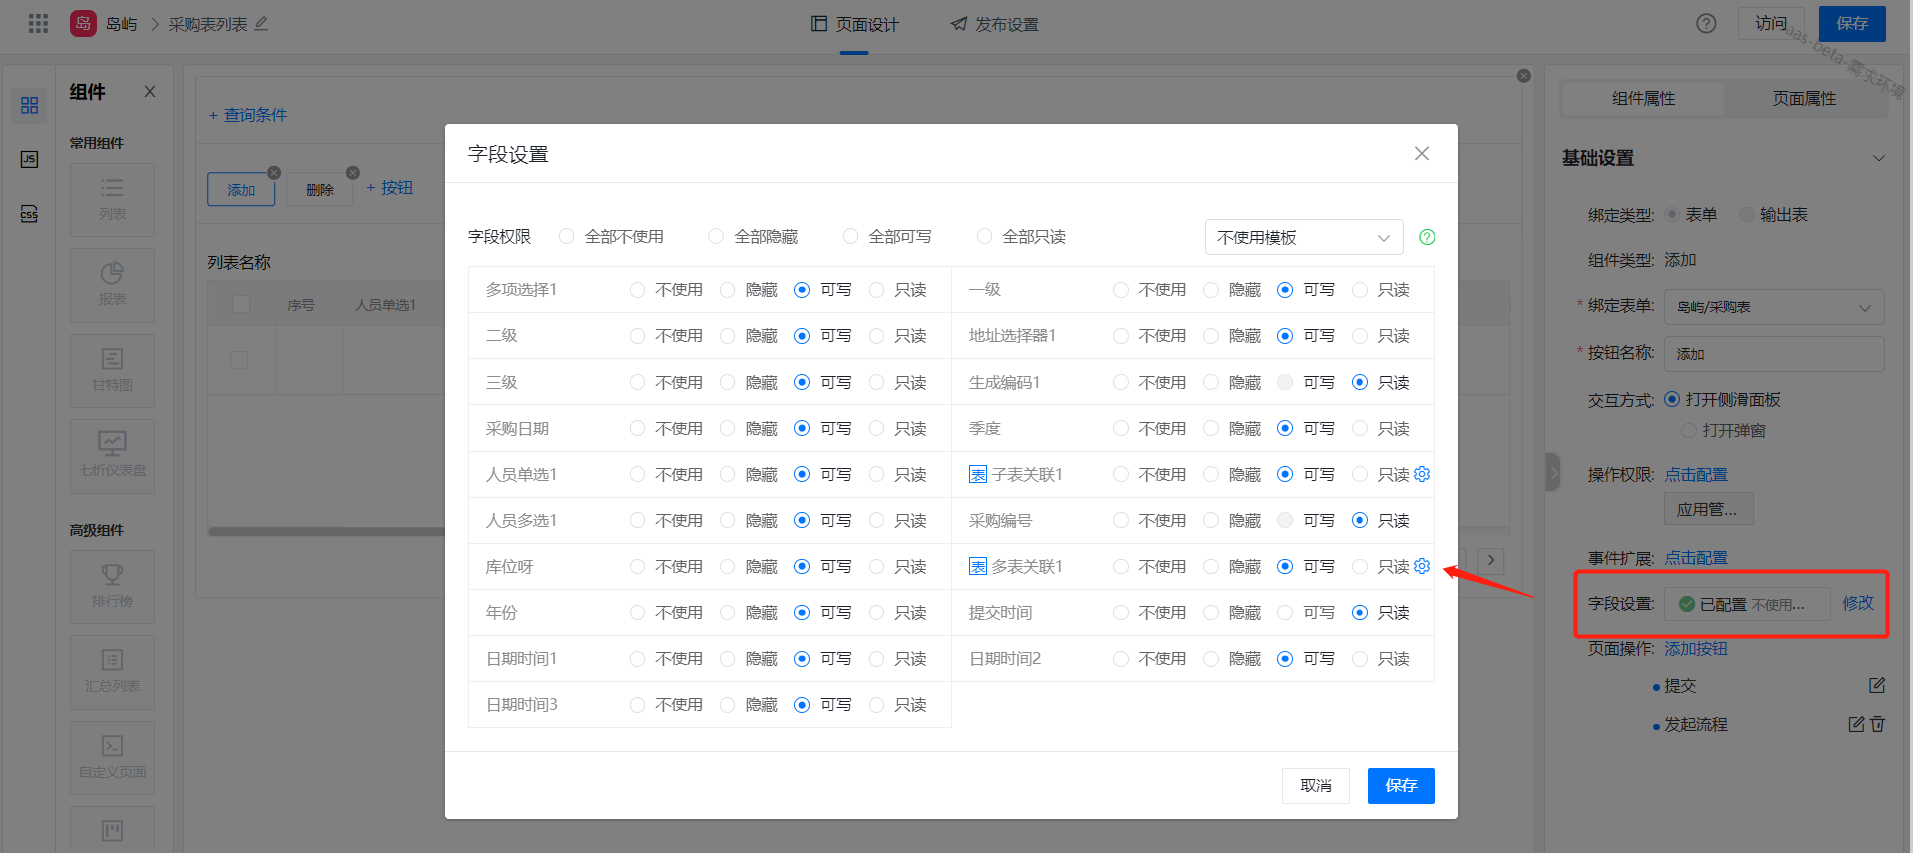Collapse the 基础设置 section chevron
Image resolution: width=1913 pixels, height=853 pixels.
(1878, 158)
